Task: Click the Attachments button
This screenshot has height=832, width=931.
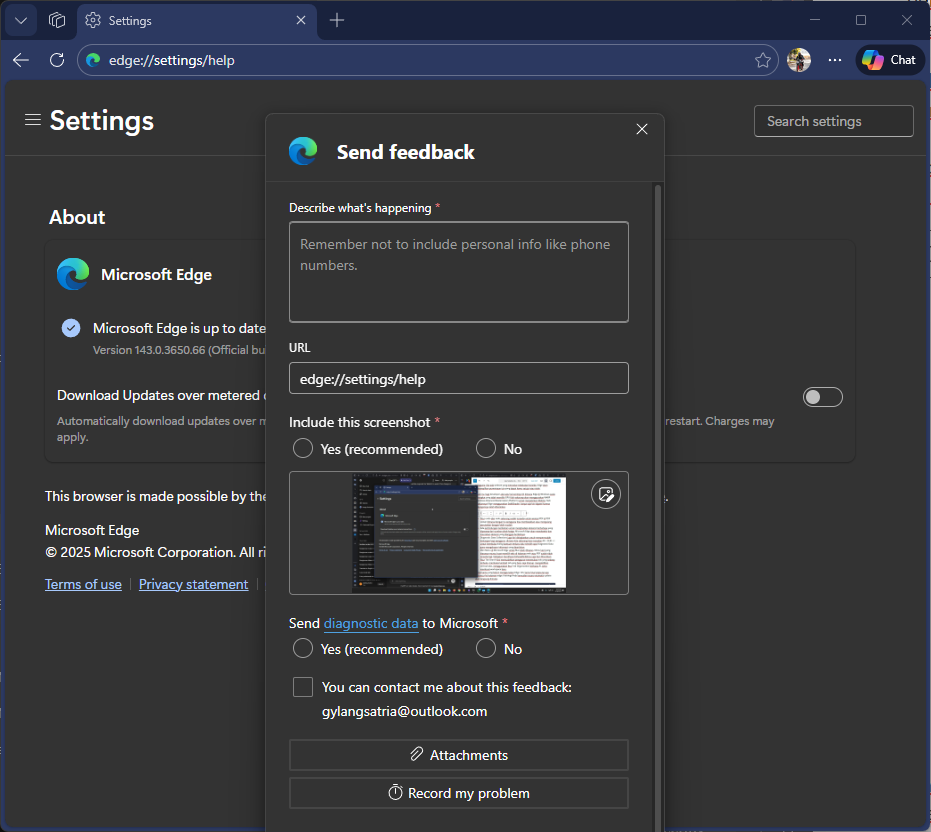Action: click(458, 755)
